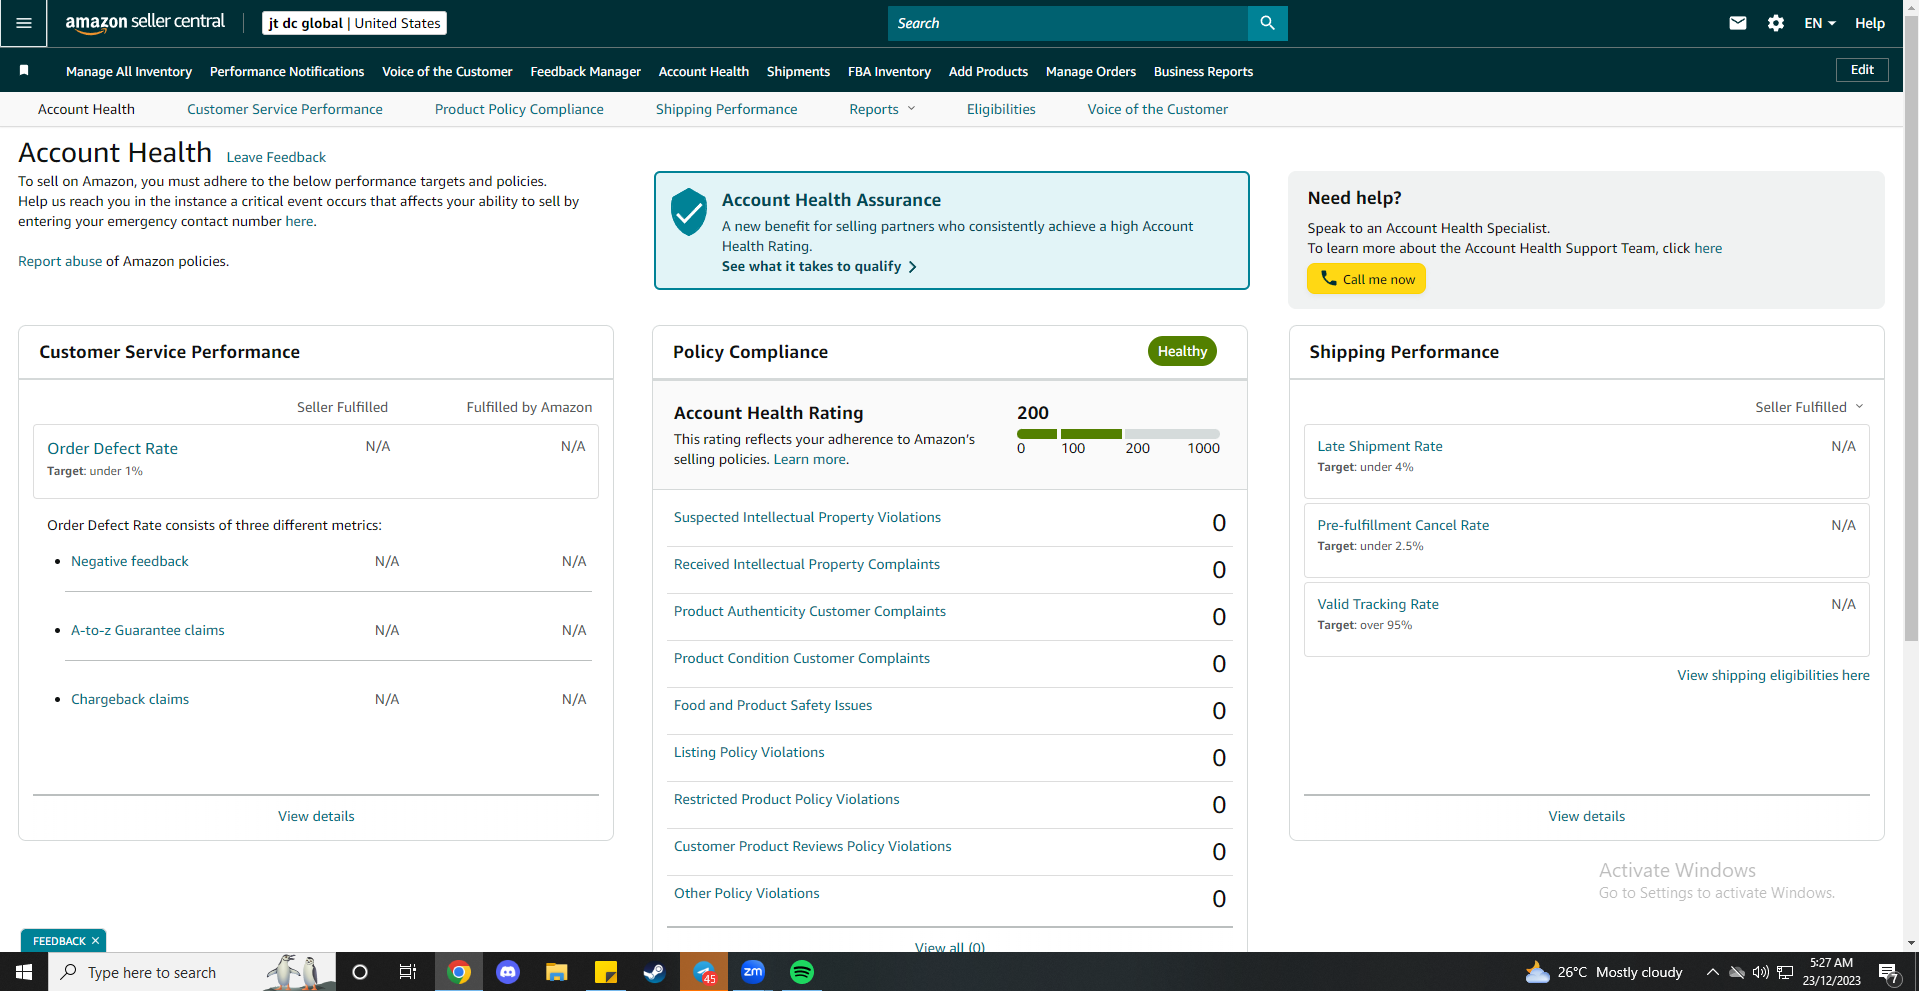
Task: Open Feedback Manager menu item
Action: [x=586, y=71]
